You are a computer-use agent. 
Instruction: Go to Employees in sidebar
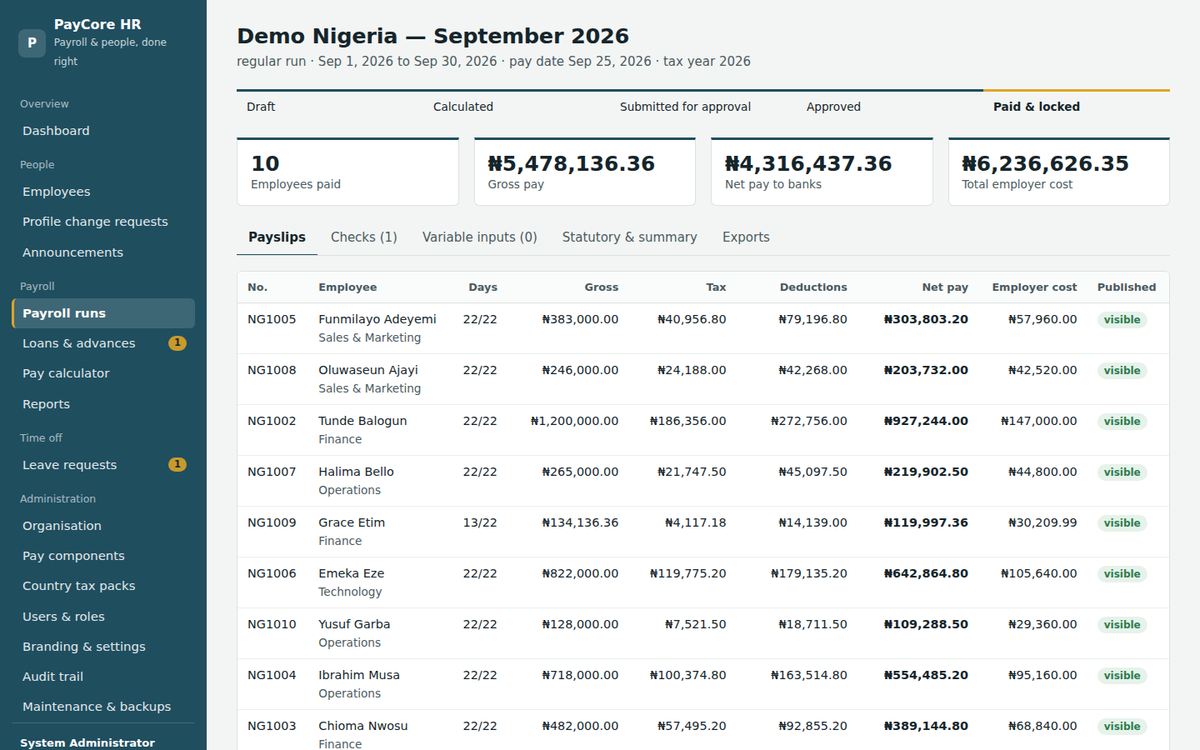pyautogui.click(x=103, y=192)
